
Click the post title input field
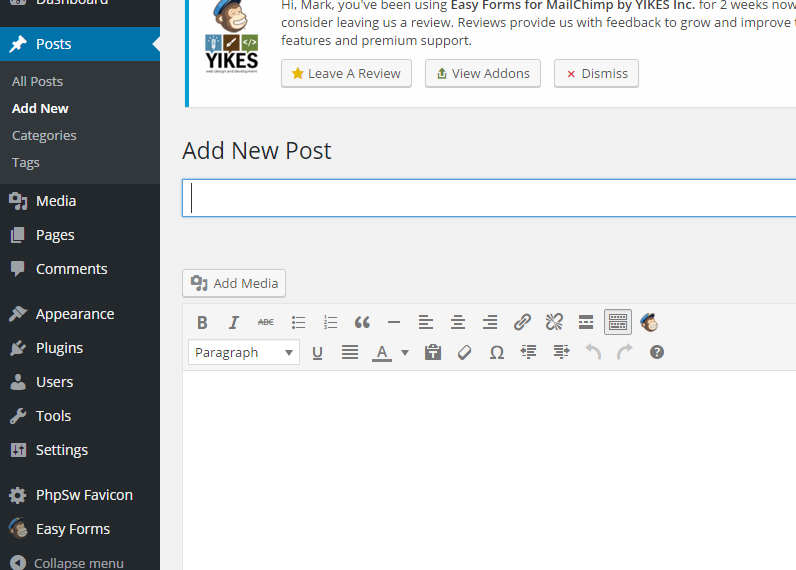click(489, 198)
